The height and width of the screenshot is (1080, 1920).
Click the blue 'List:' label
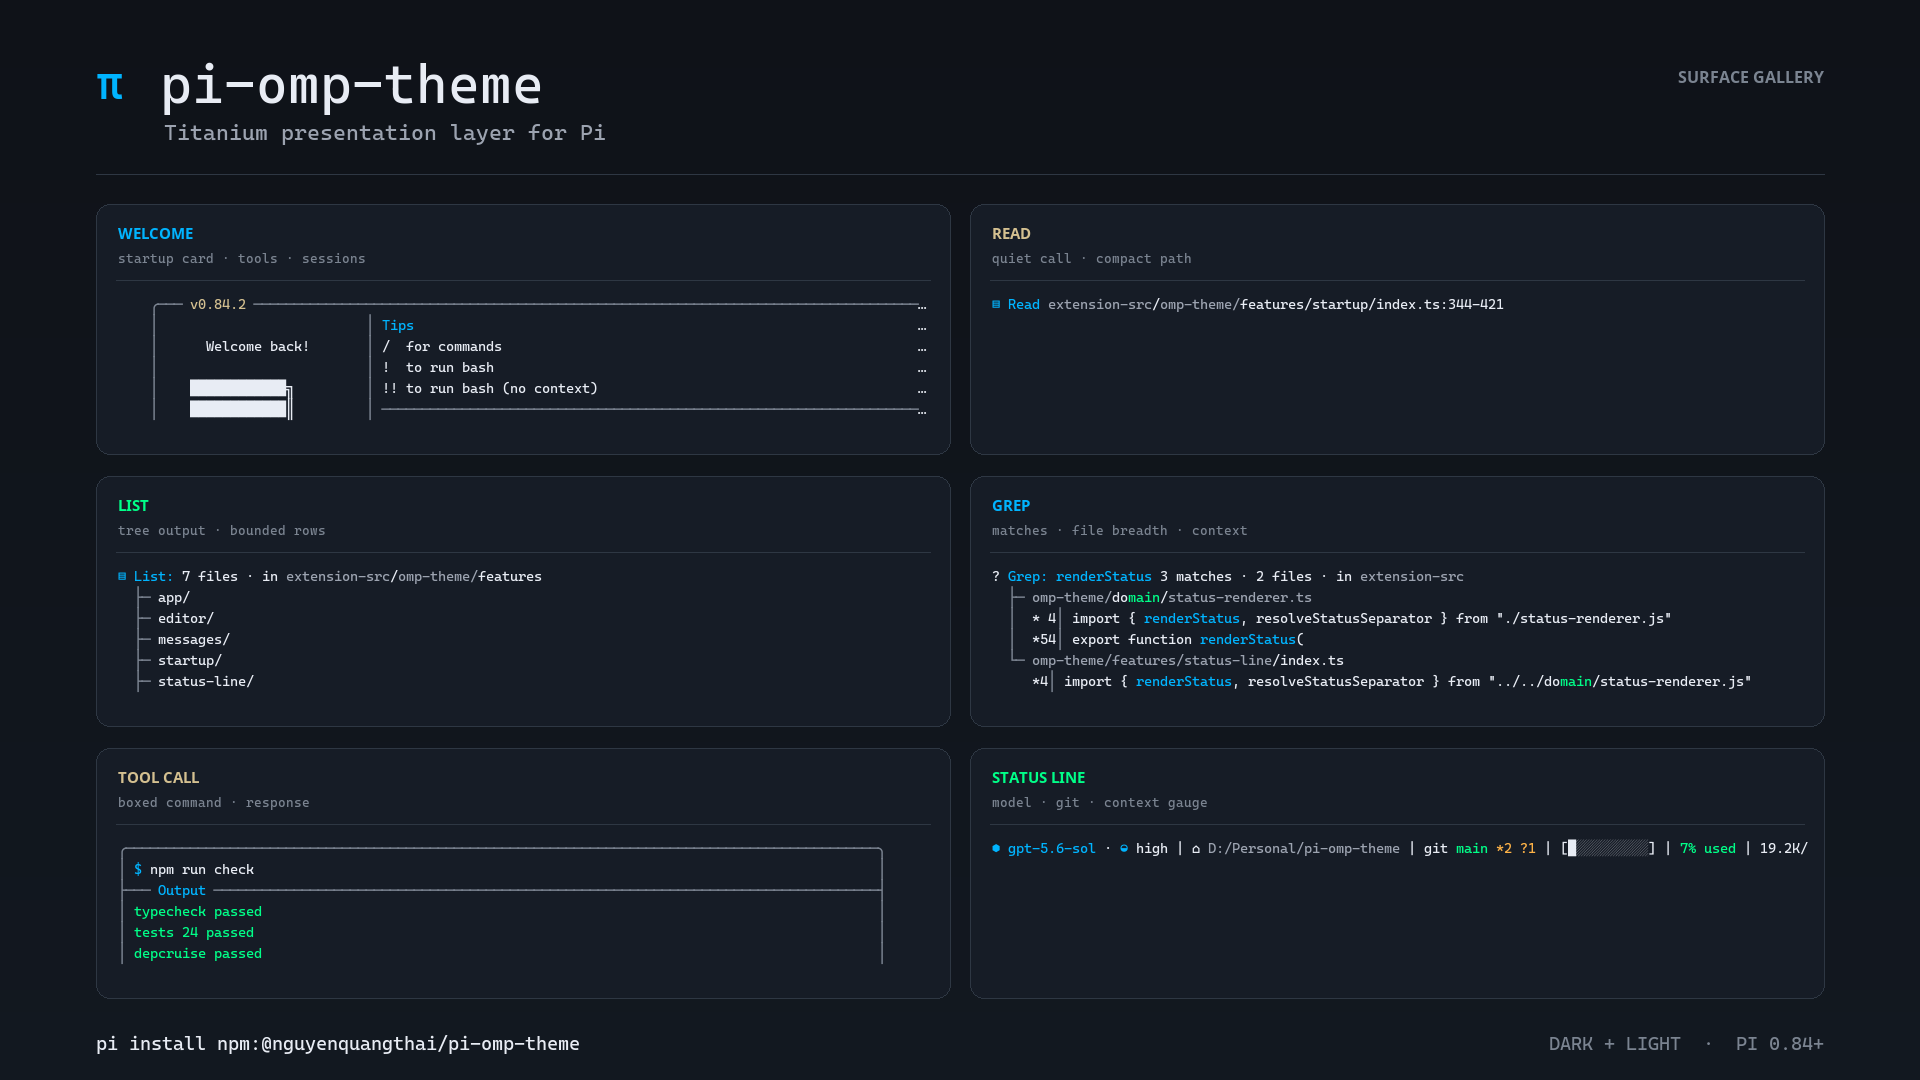pos(154,576)
